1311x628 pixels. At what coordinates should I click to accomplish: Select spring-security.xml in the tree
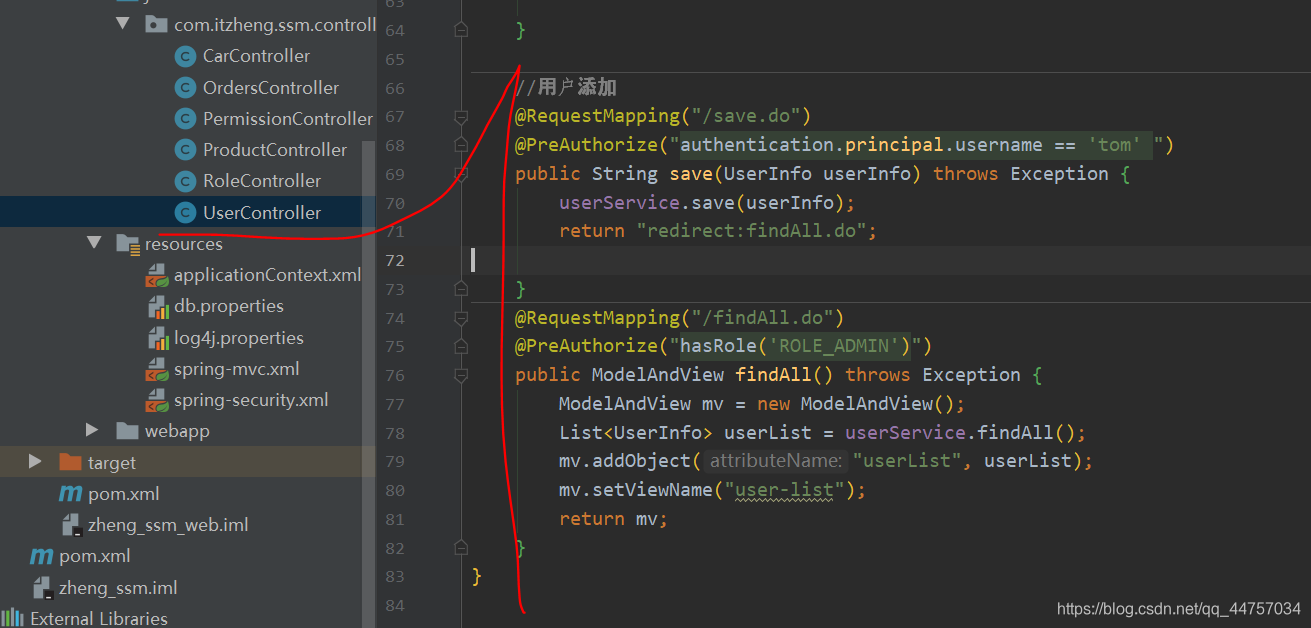point(251,400)
